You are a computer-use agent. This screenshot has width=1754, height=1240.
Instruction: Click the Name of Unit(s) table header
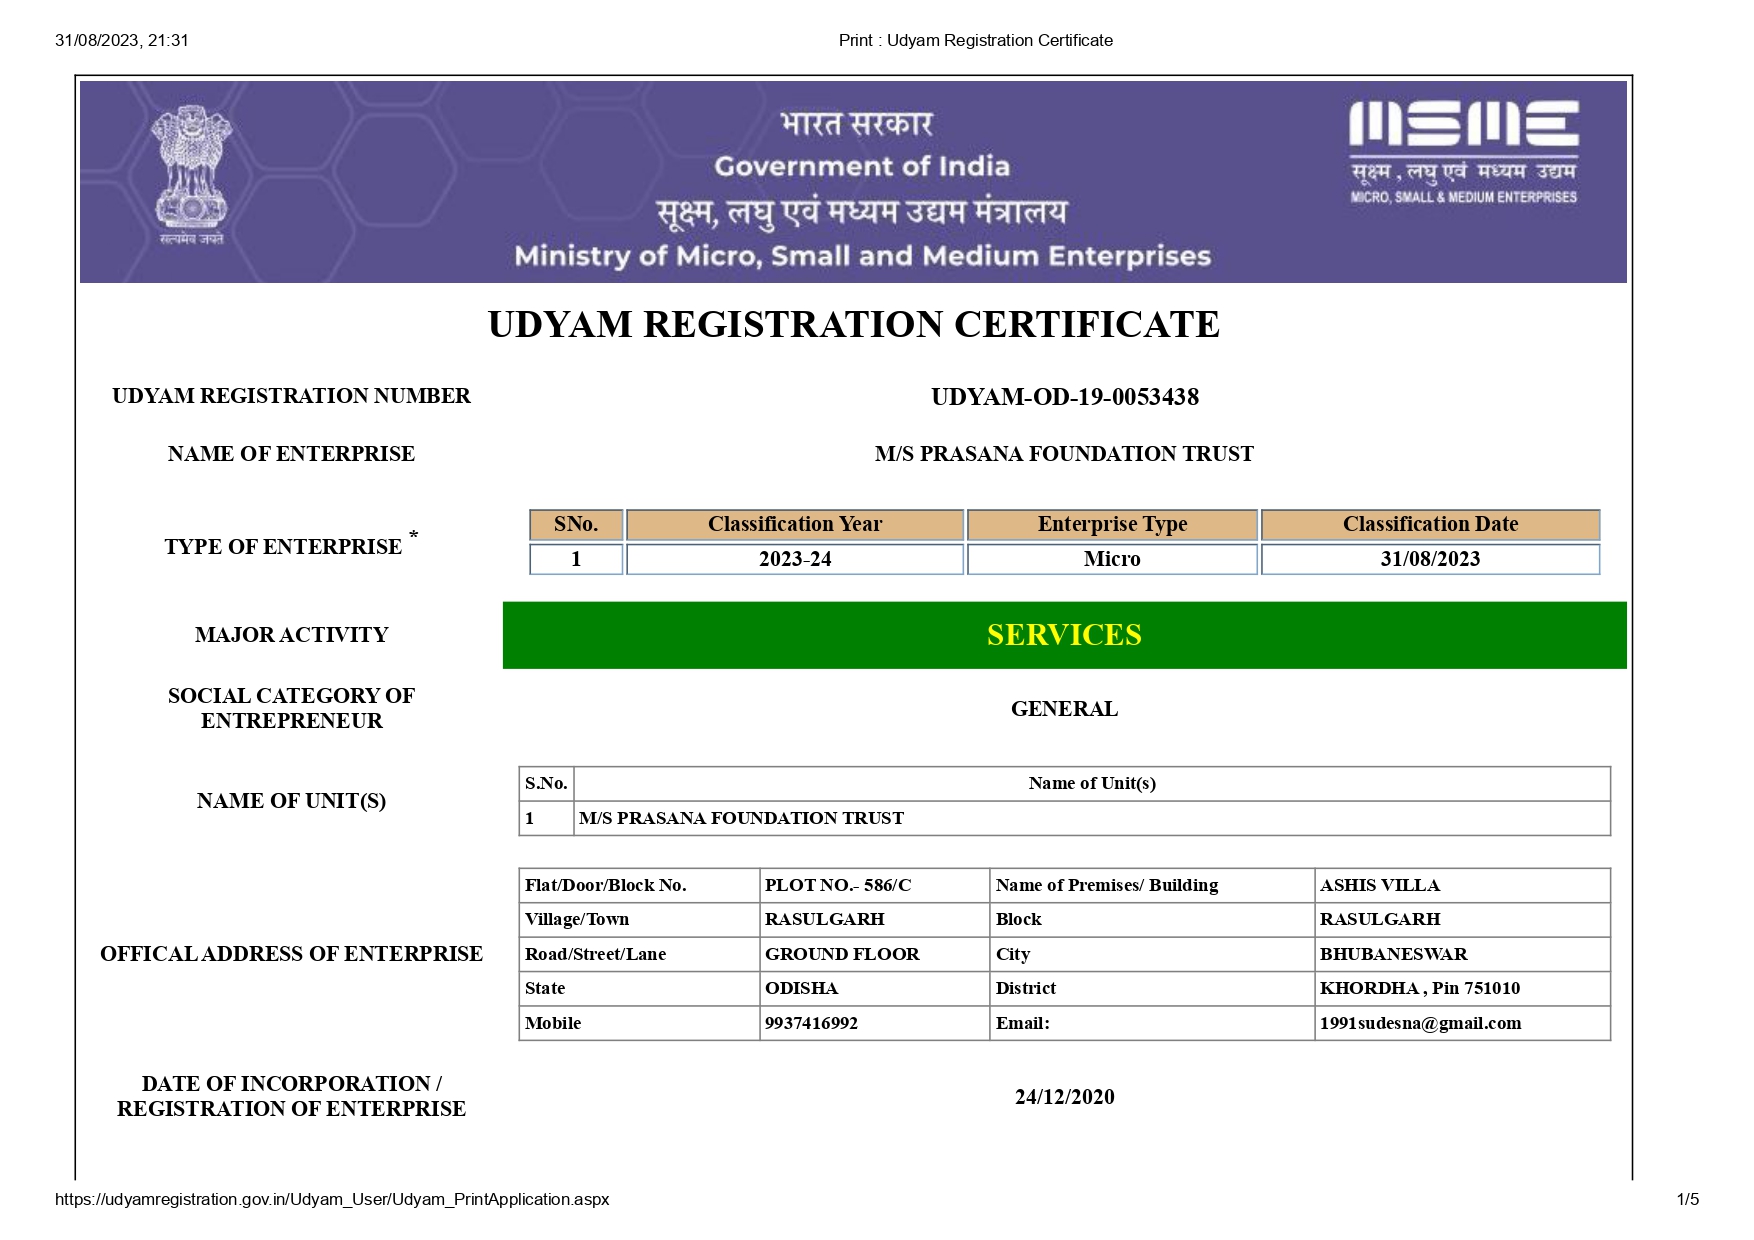pos(1092,784)
